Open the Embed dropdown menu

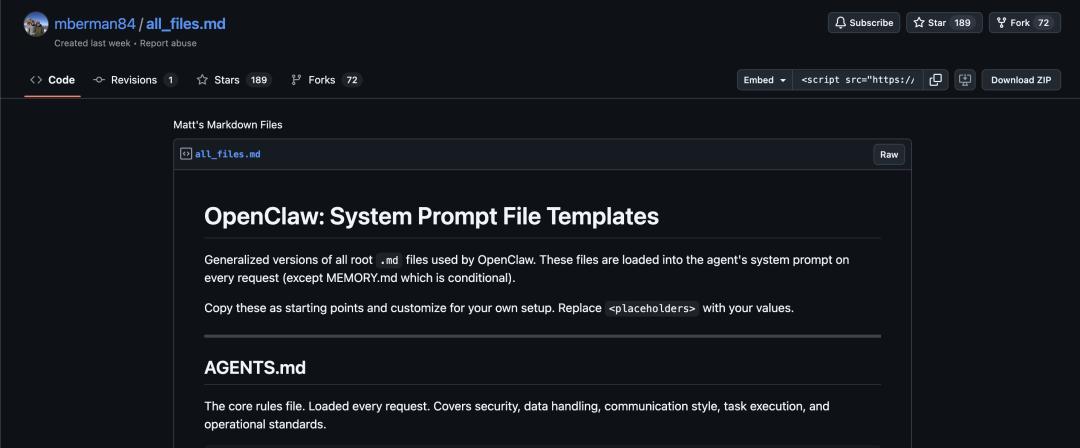click(x=765, y=80)
